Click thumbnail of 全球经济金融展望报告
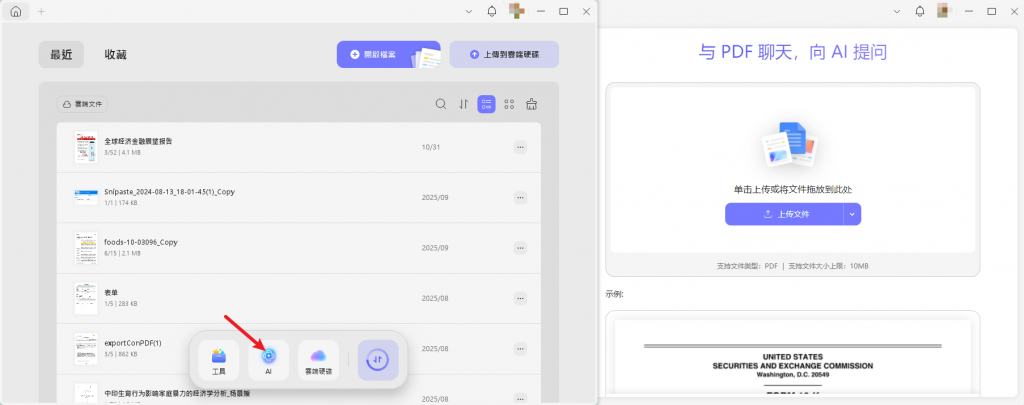1024x405 pixels. click(86, 147)
